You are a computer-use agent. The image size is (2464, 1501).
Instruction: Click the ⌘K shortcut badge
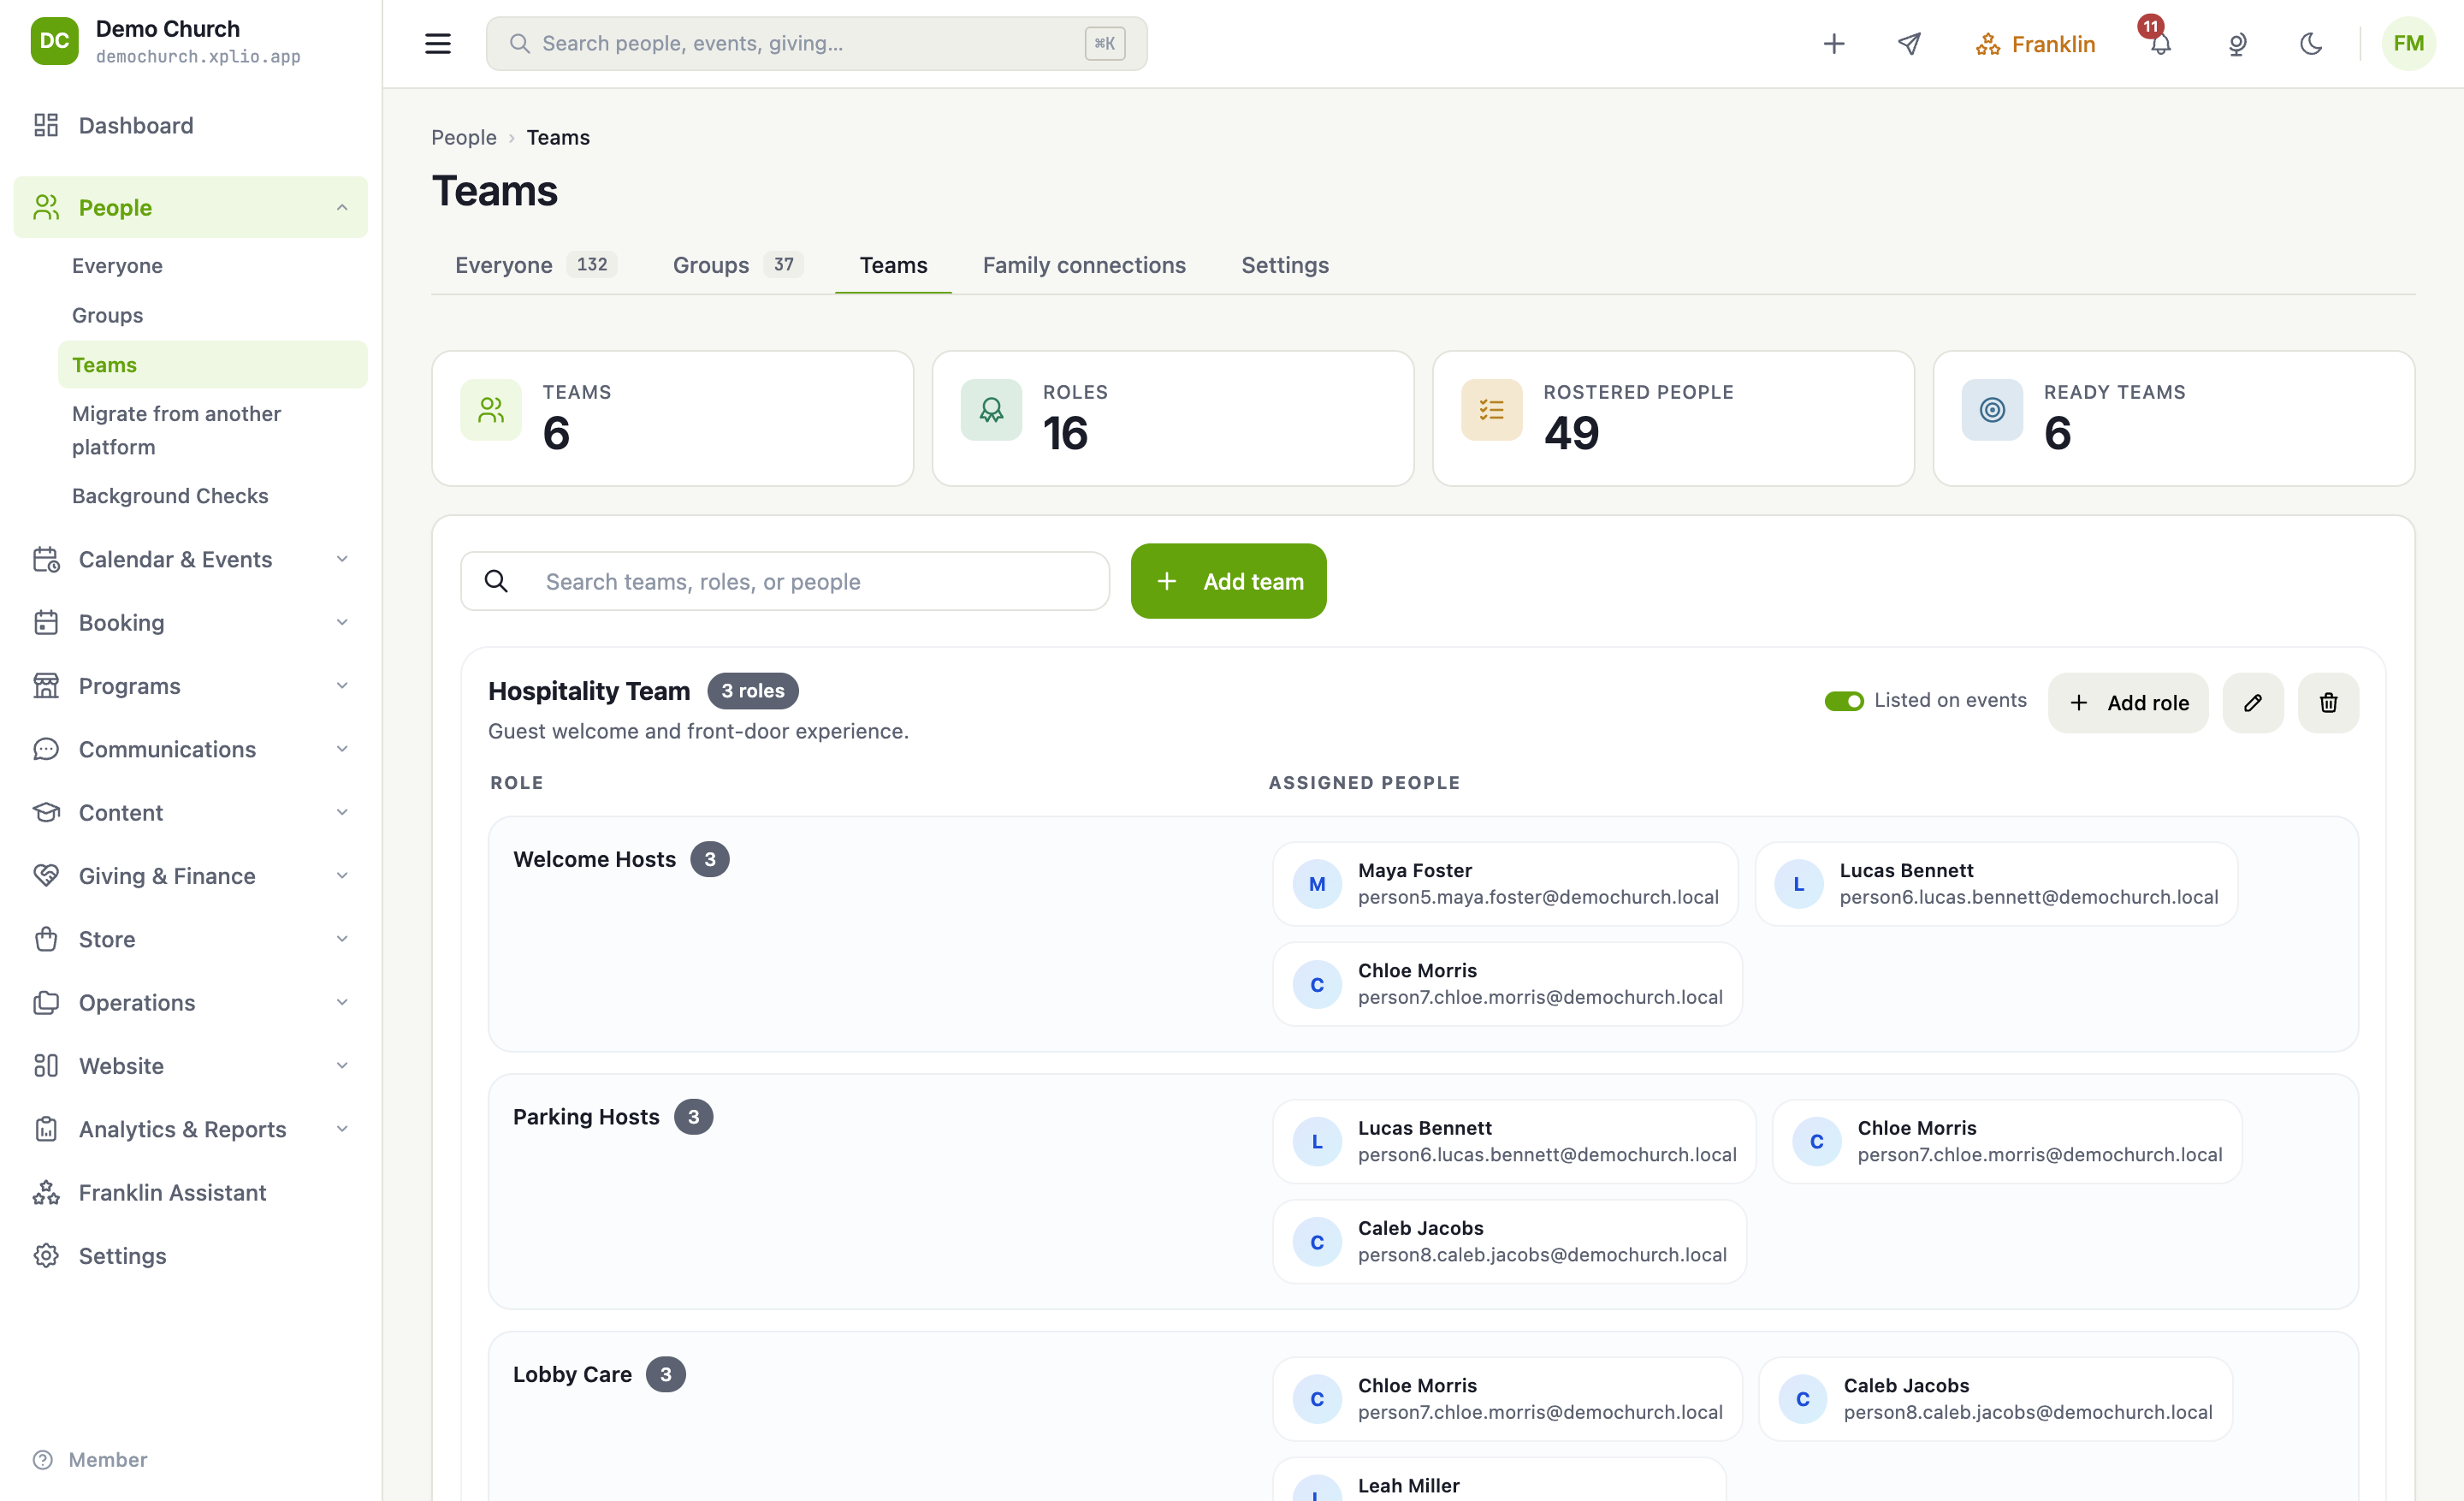point(1104,44)
